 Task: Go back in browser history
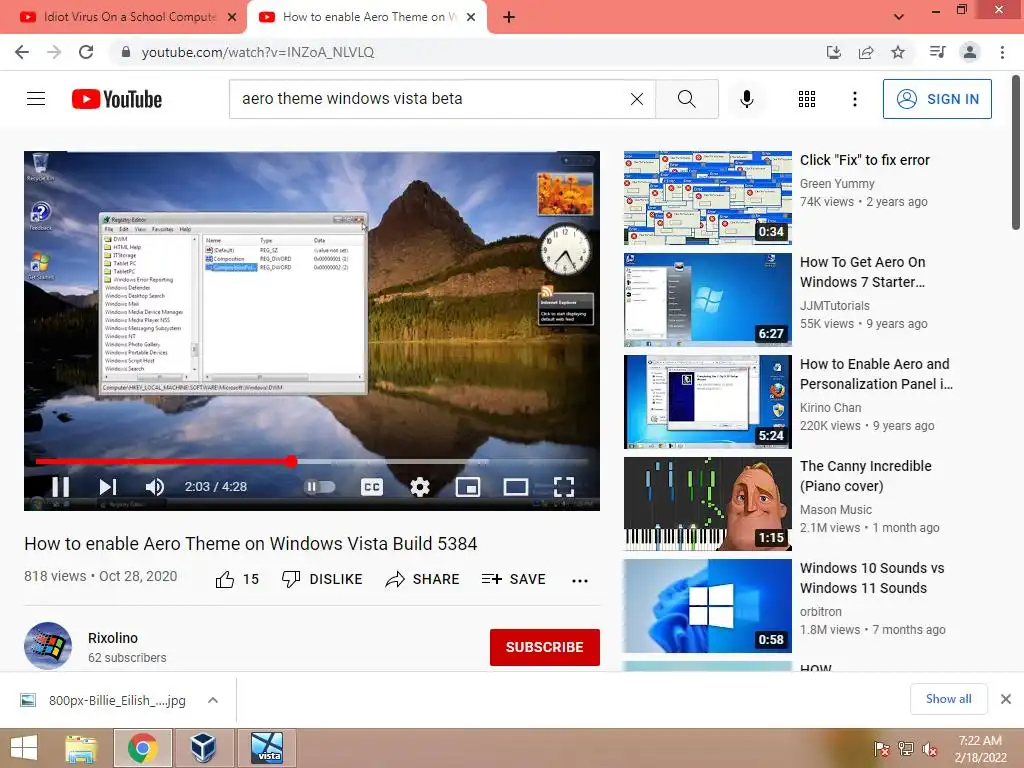pos(22,52)
